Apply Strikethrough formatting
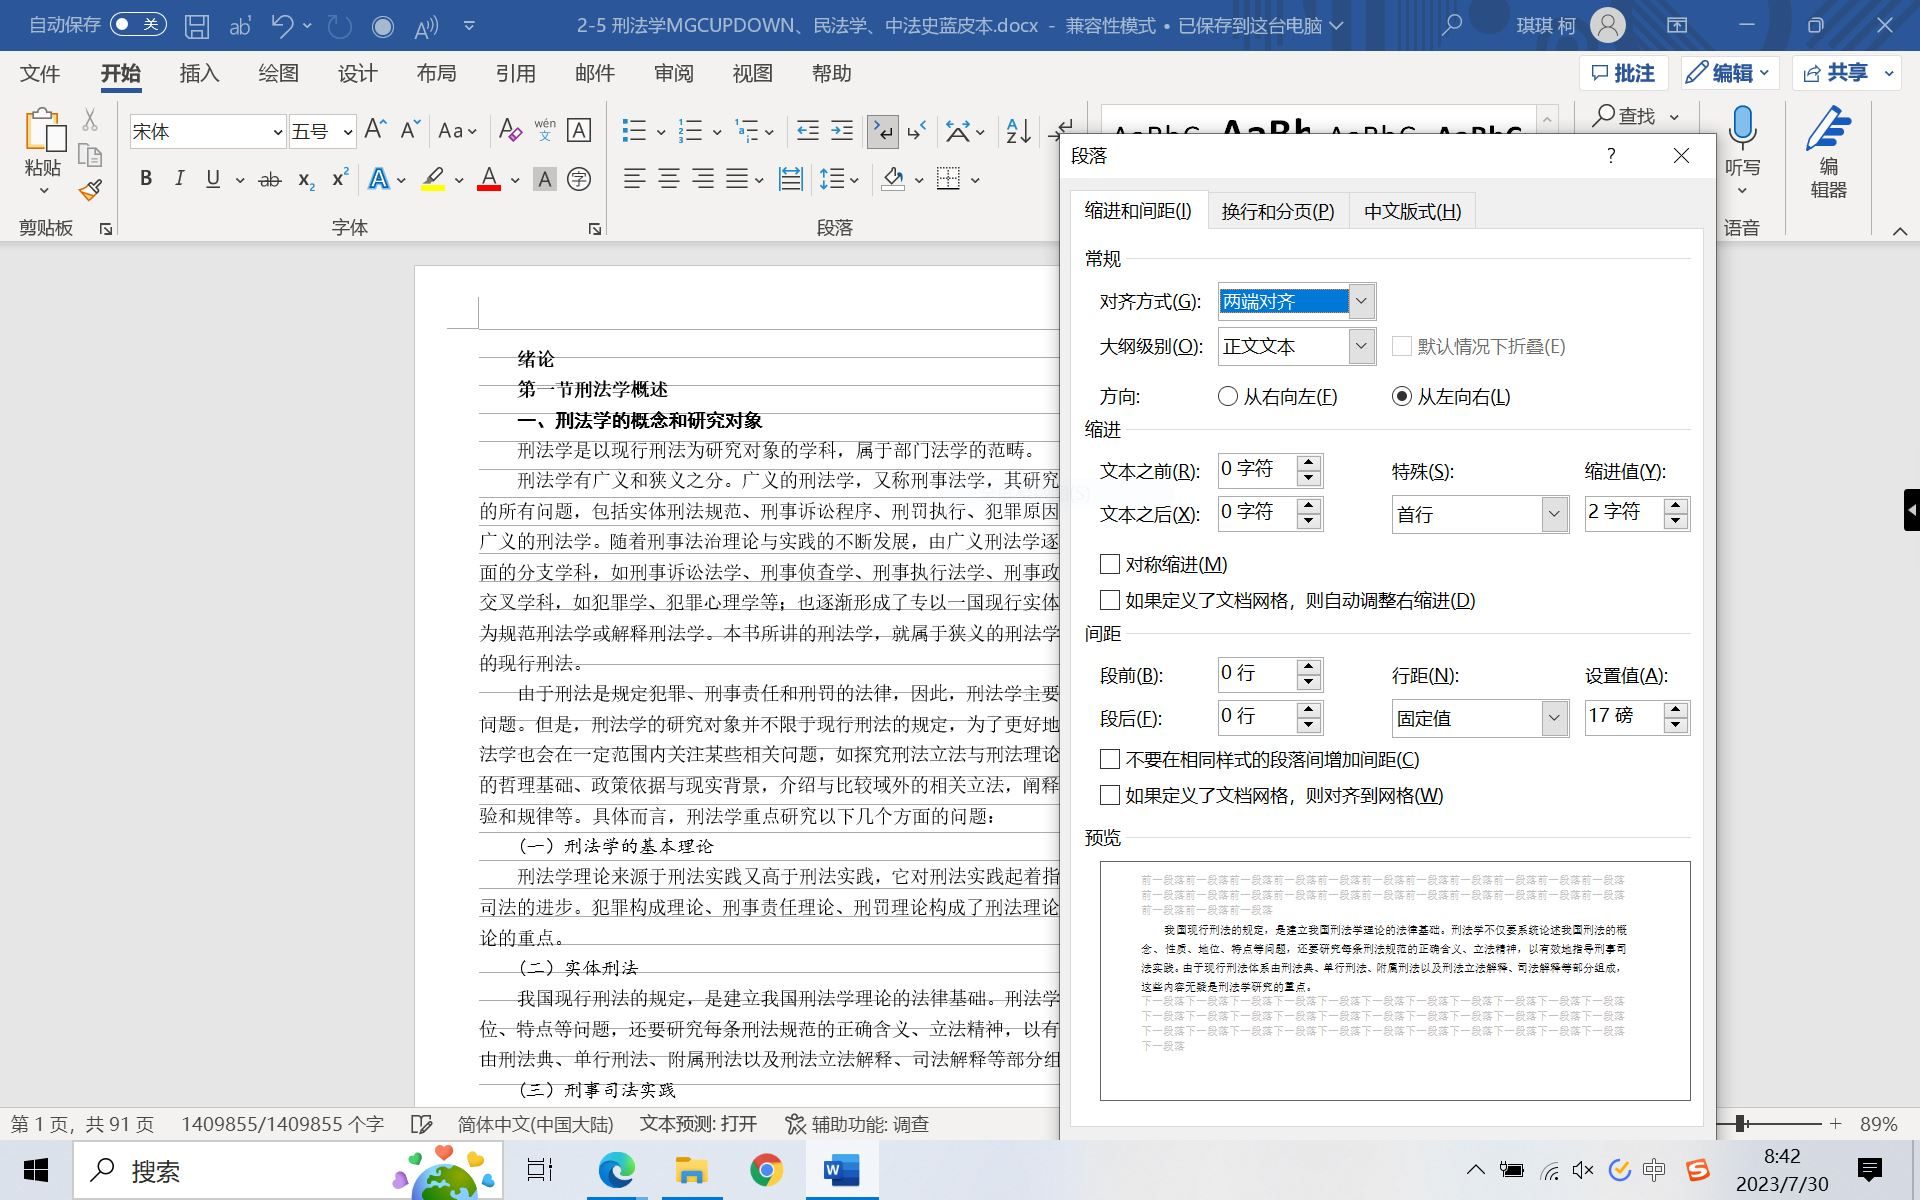This screenshot has width=1920, height=1200. (x=270, y=180)
